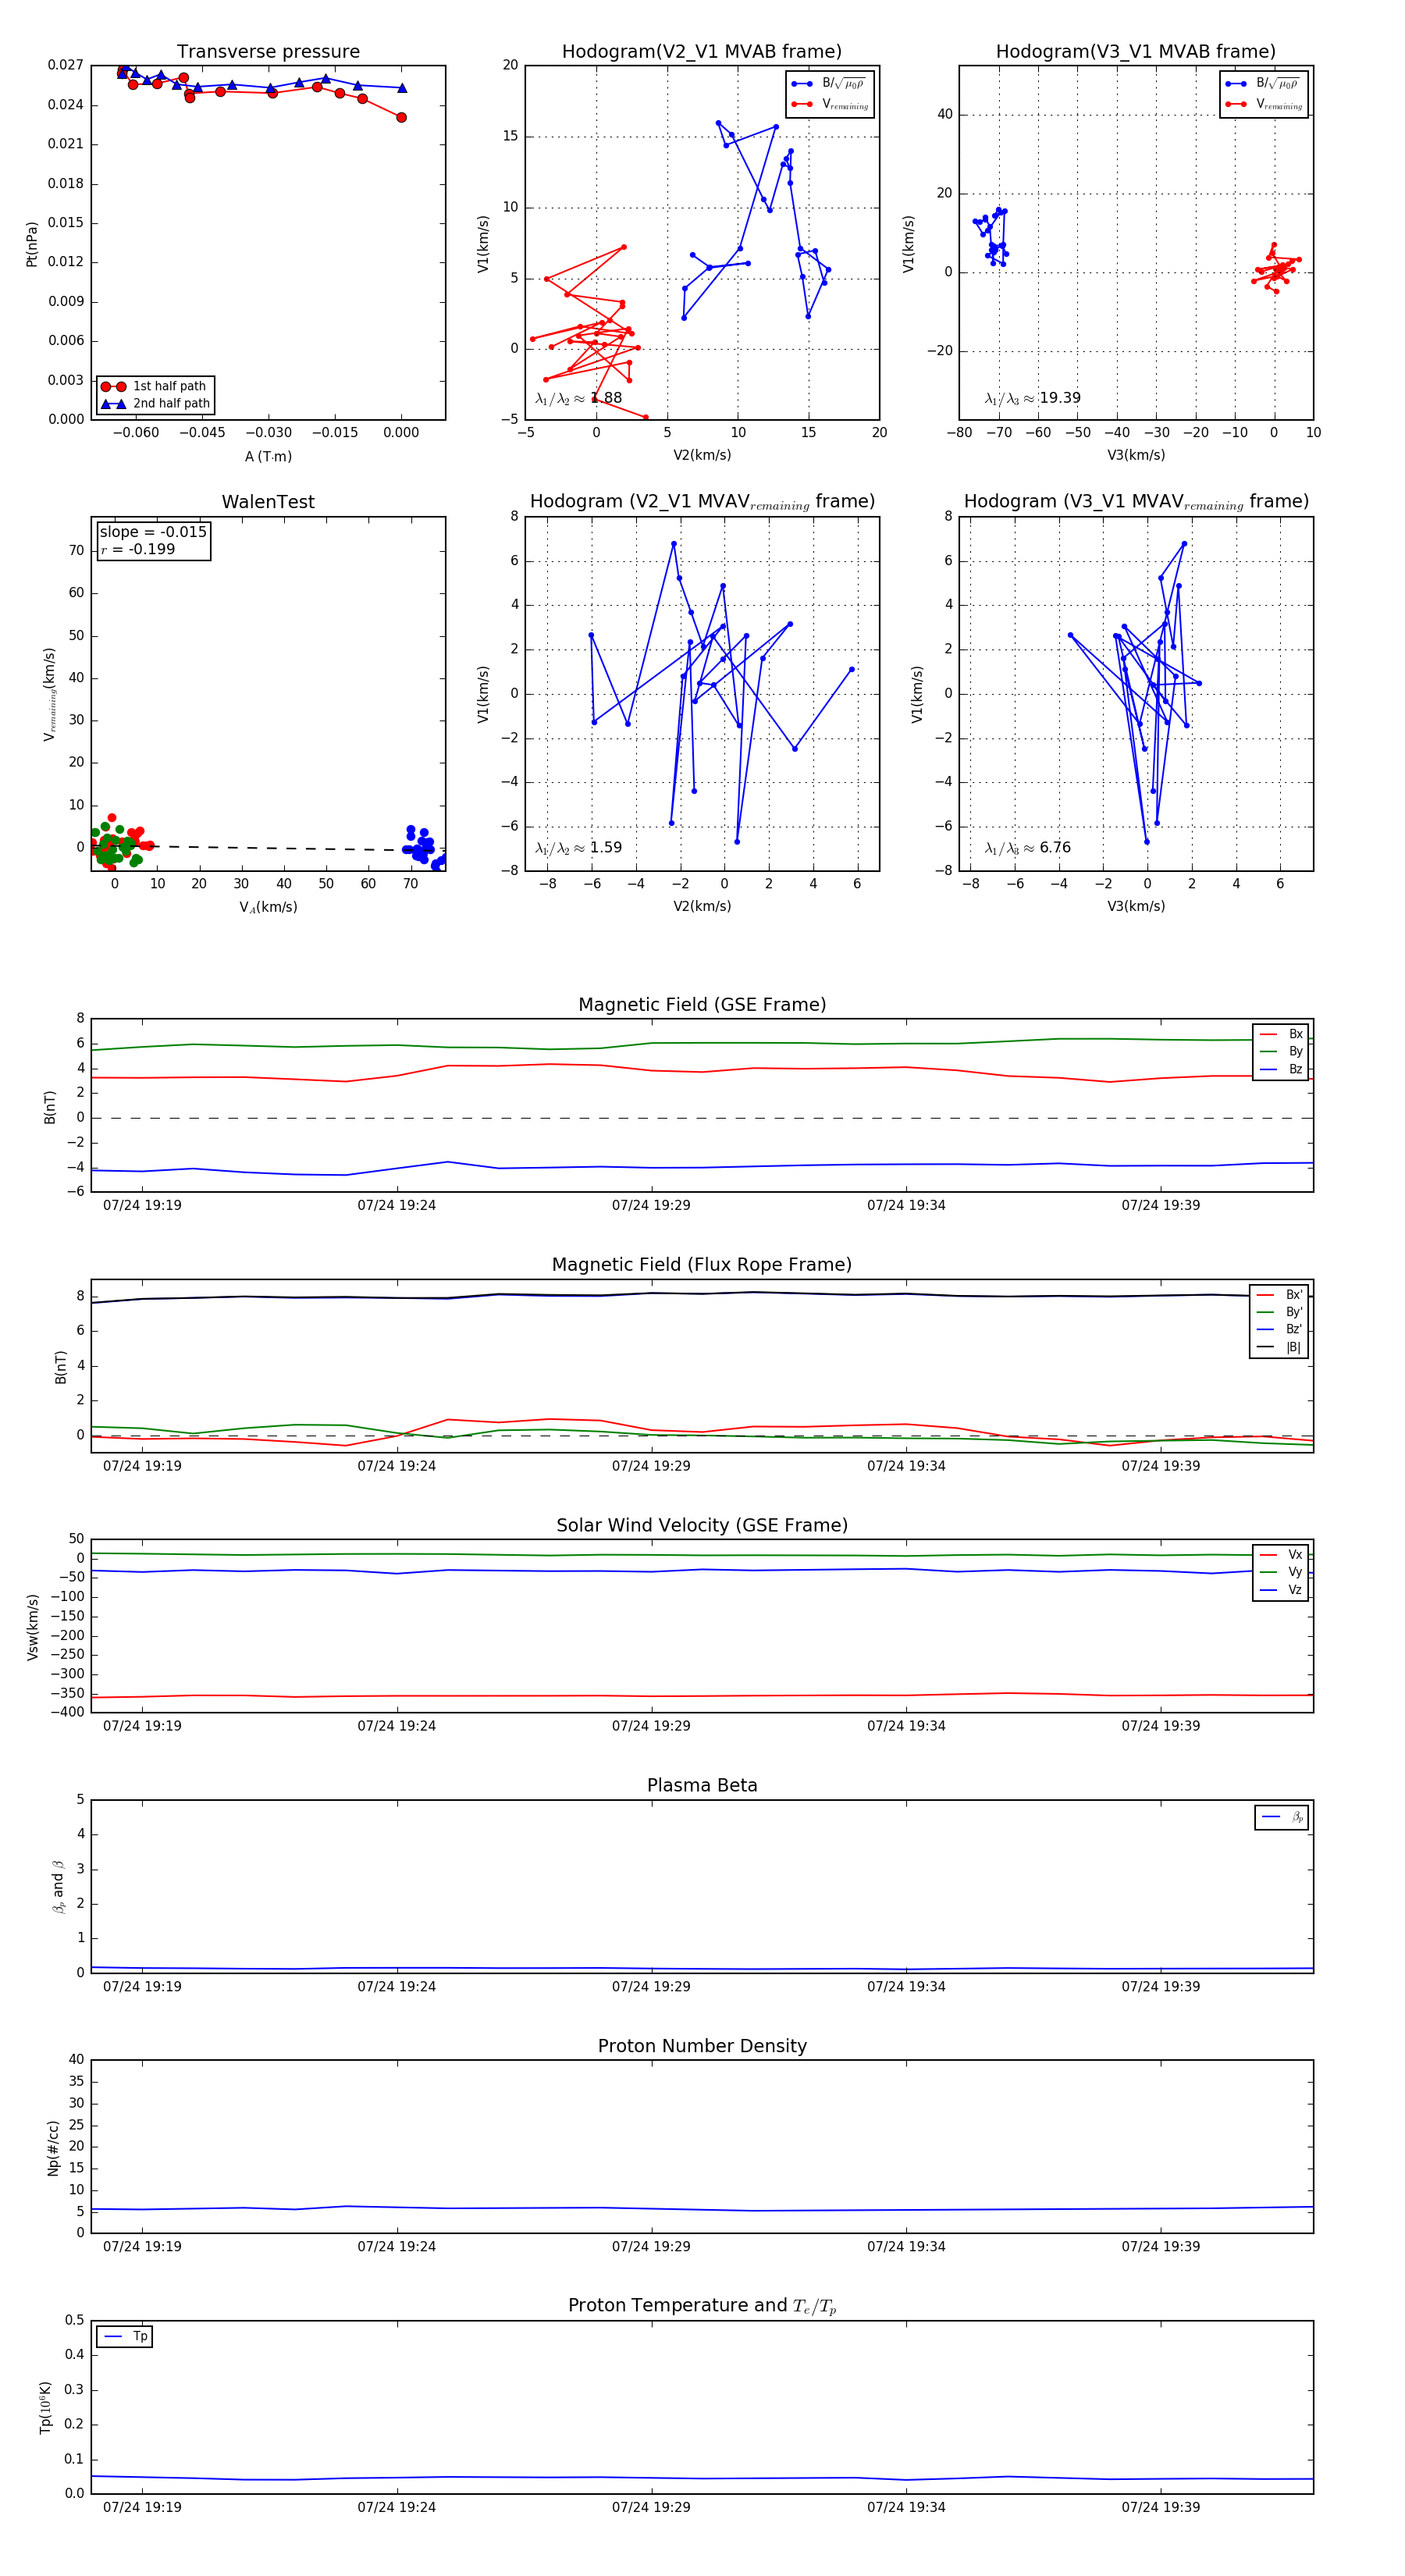Click the 'Hodogram (V3_V1 MVAVremaining frame)' title
This screenshot has height=2576, width=1405.
[x=1136, y=502]
